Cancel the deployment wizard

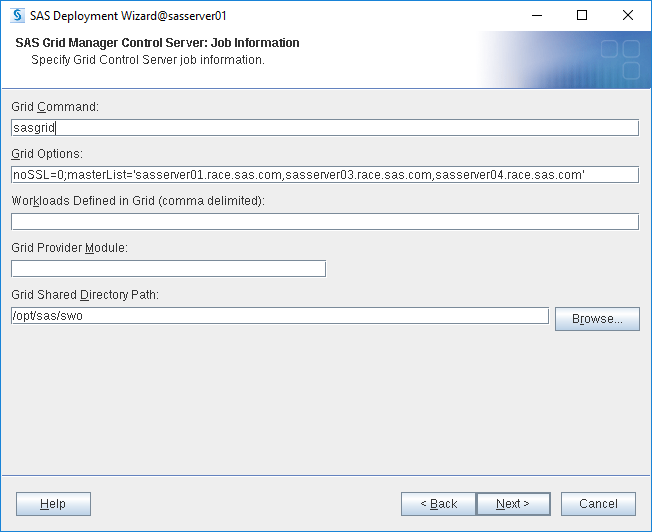click(598, 504)
